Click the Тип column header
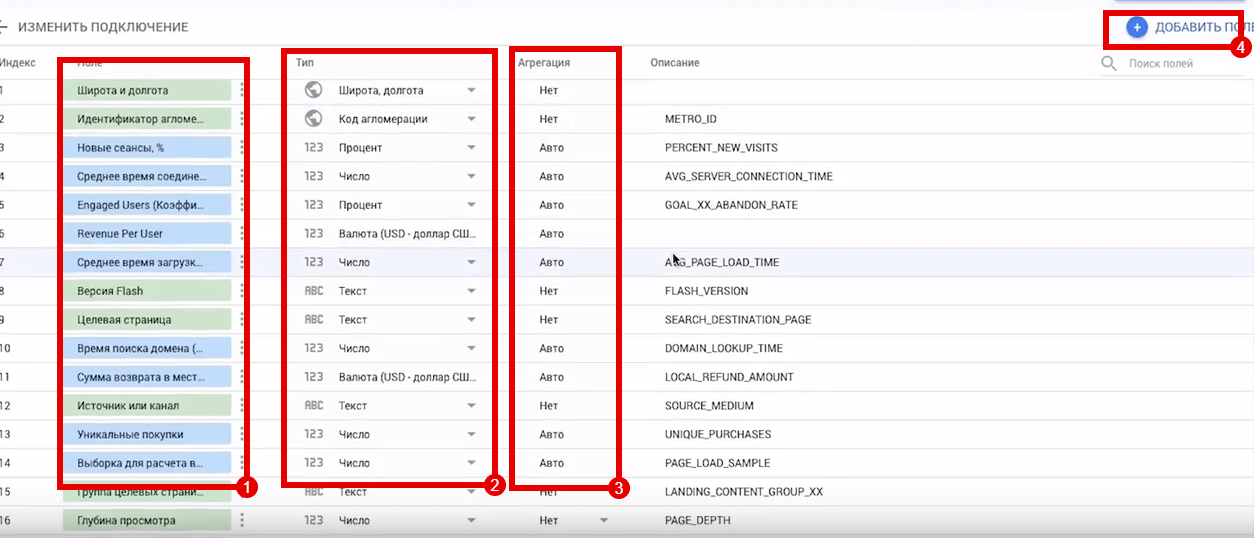The width and height of the screenshot is (1254, 538). point(305,62)
